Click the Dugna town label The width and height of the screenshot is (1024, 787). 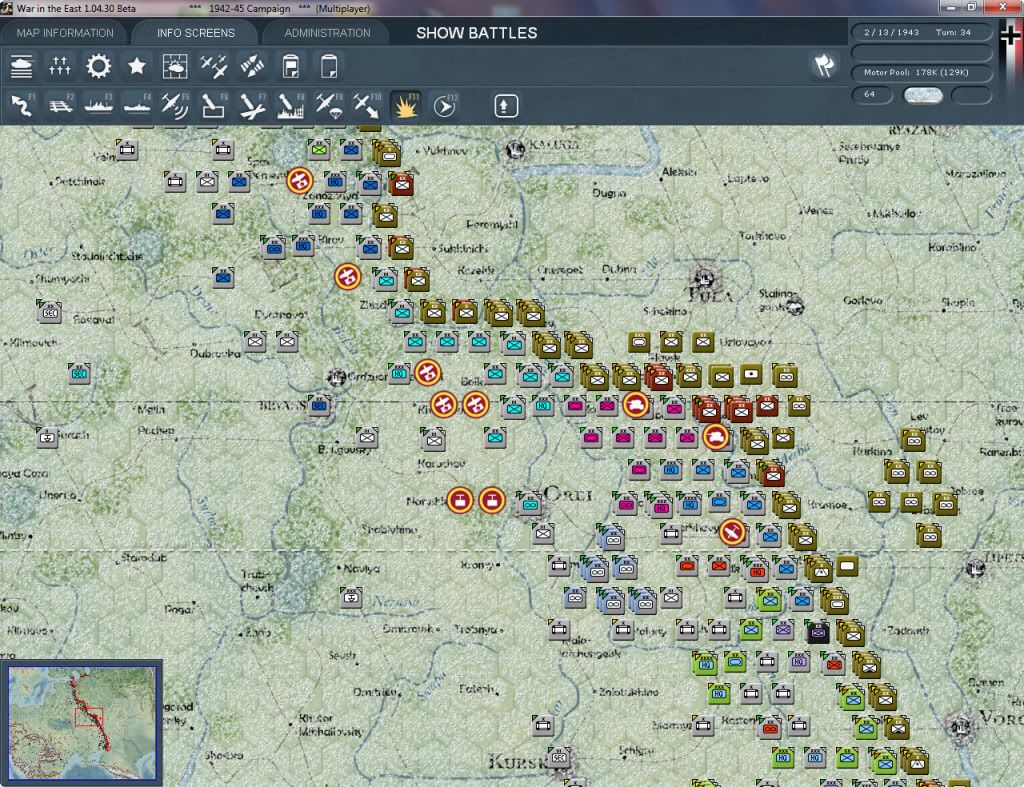(x=609, y=193)
